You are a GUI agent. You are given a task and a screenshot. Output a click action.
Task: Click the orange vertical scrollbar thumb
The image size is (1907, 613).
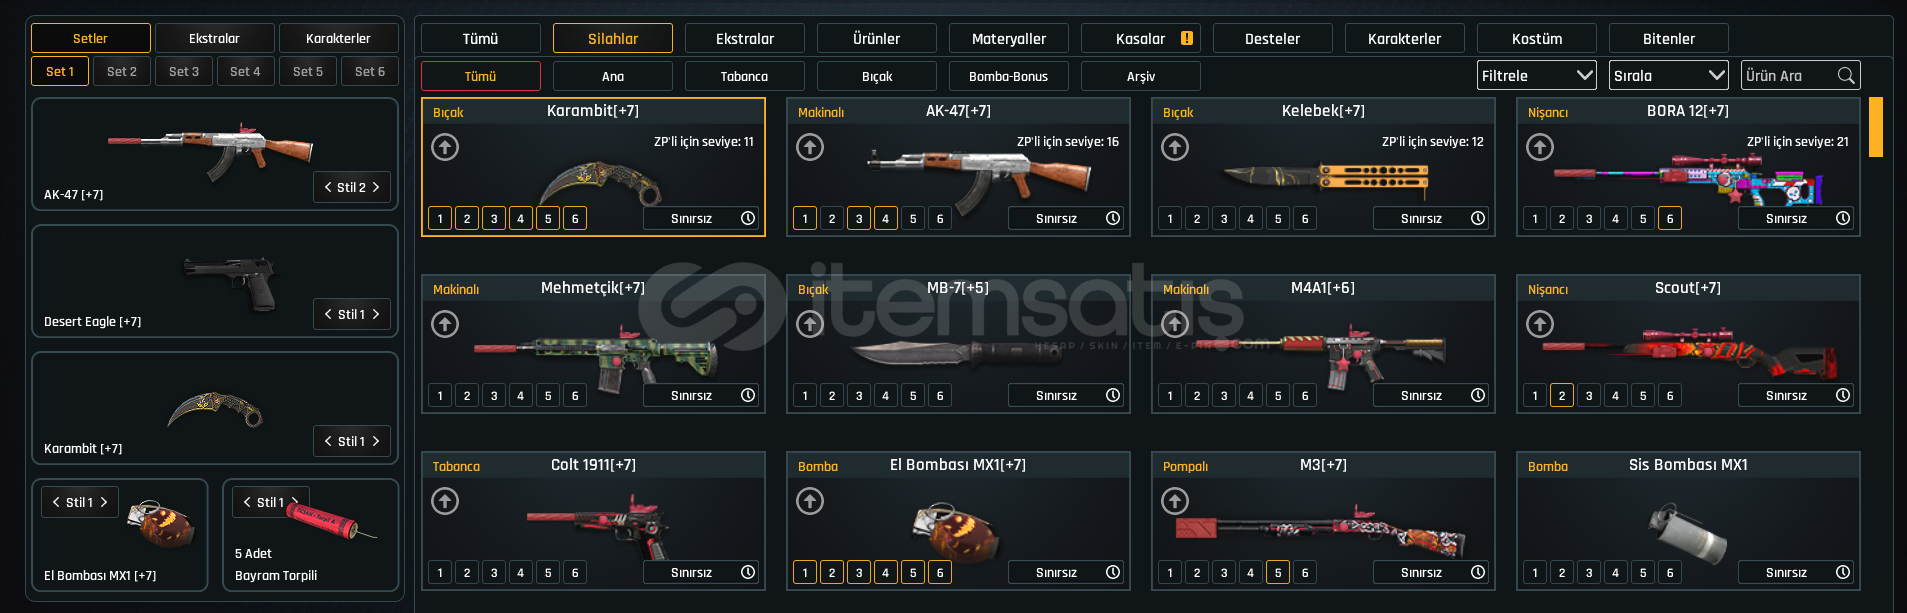tap(1876, 127)
